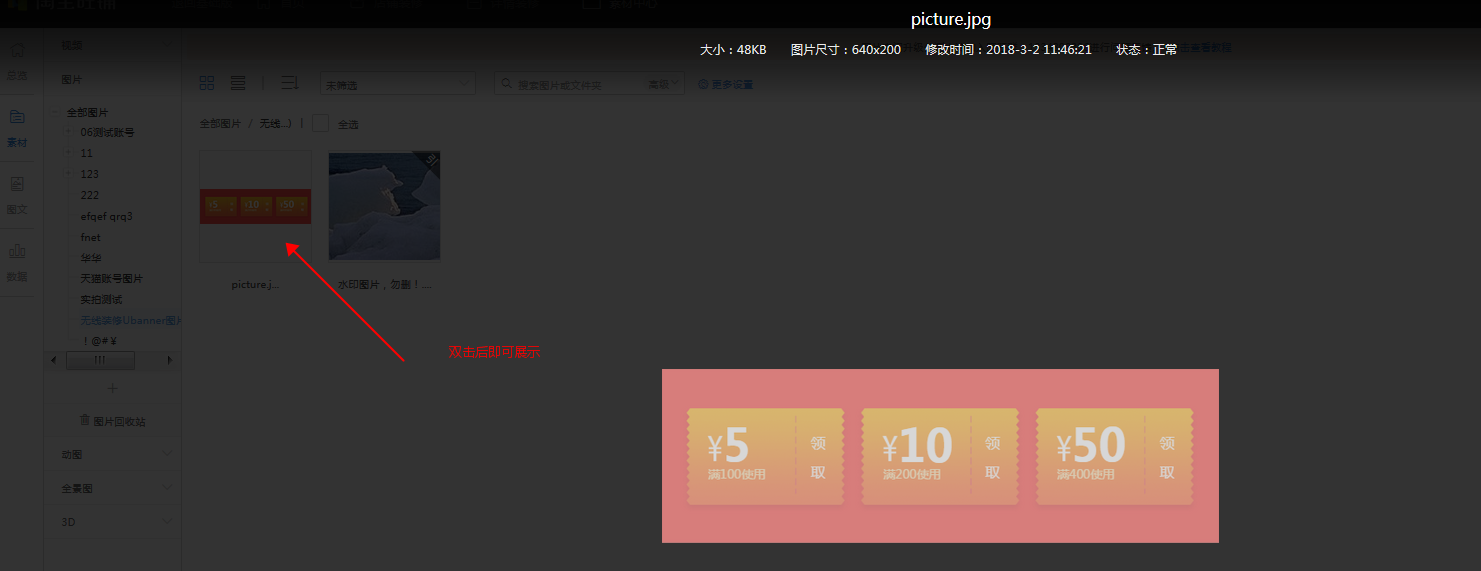
Task: Click the 状态：正常 status text
Action: coord(1147,49)
